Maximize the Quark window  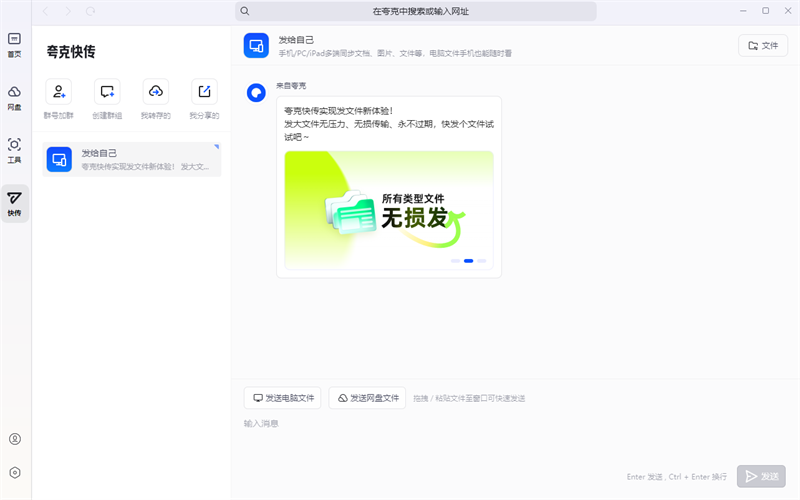pos(765,11)
